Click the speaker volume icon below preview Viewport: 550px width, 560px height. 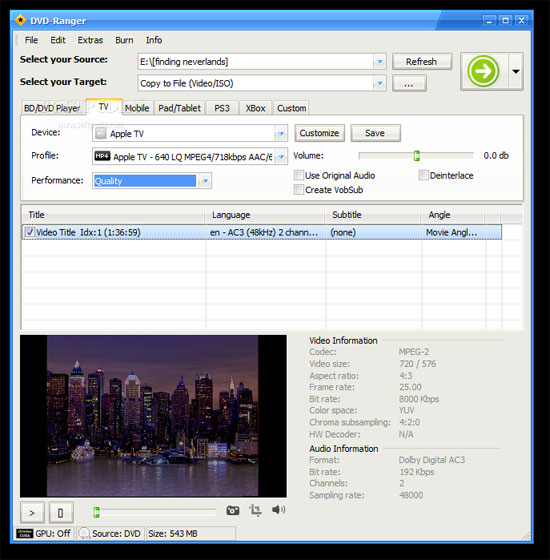coord(278,510)
